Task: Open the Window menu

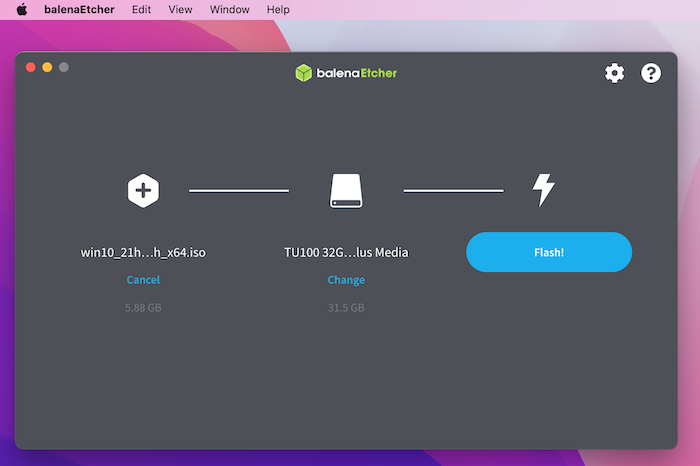Action: coord(229,9)
